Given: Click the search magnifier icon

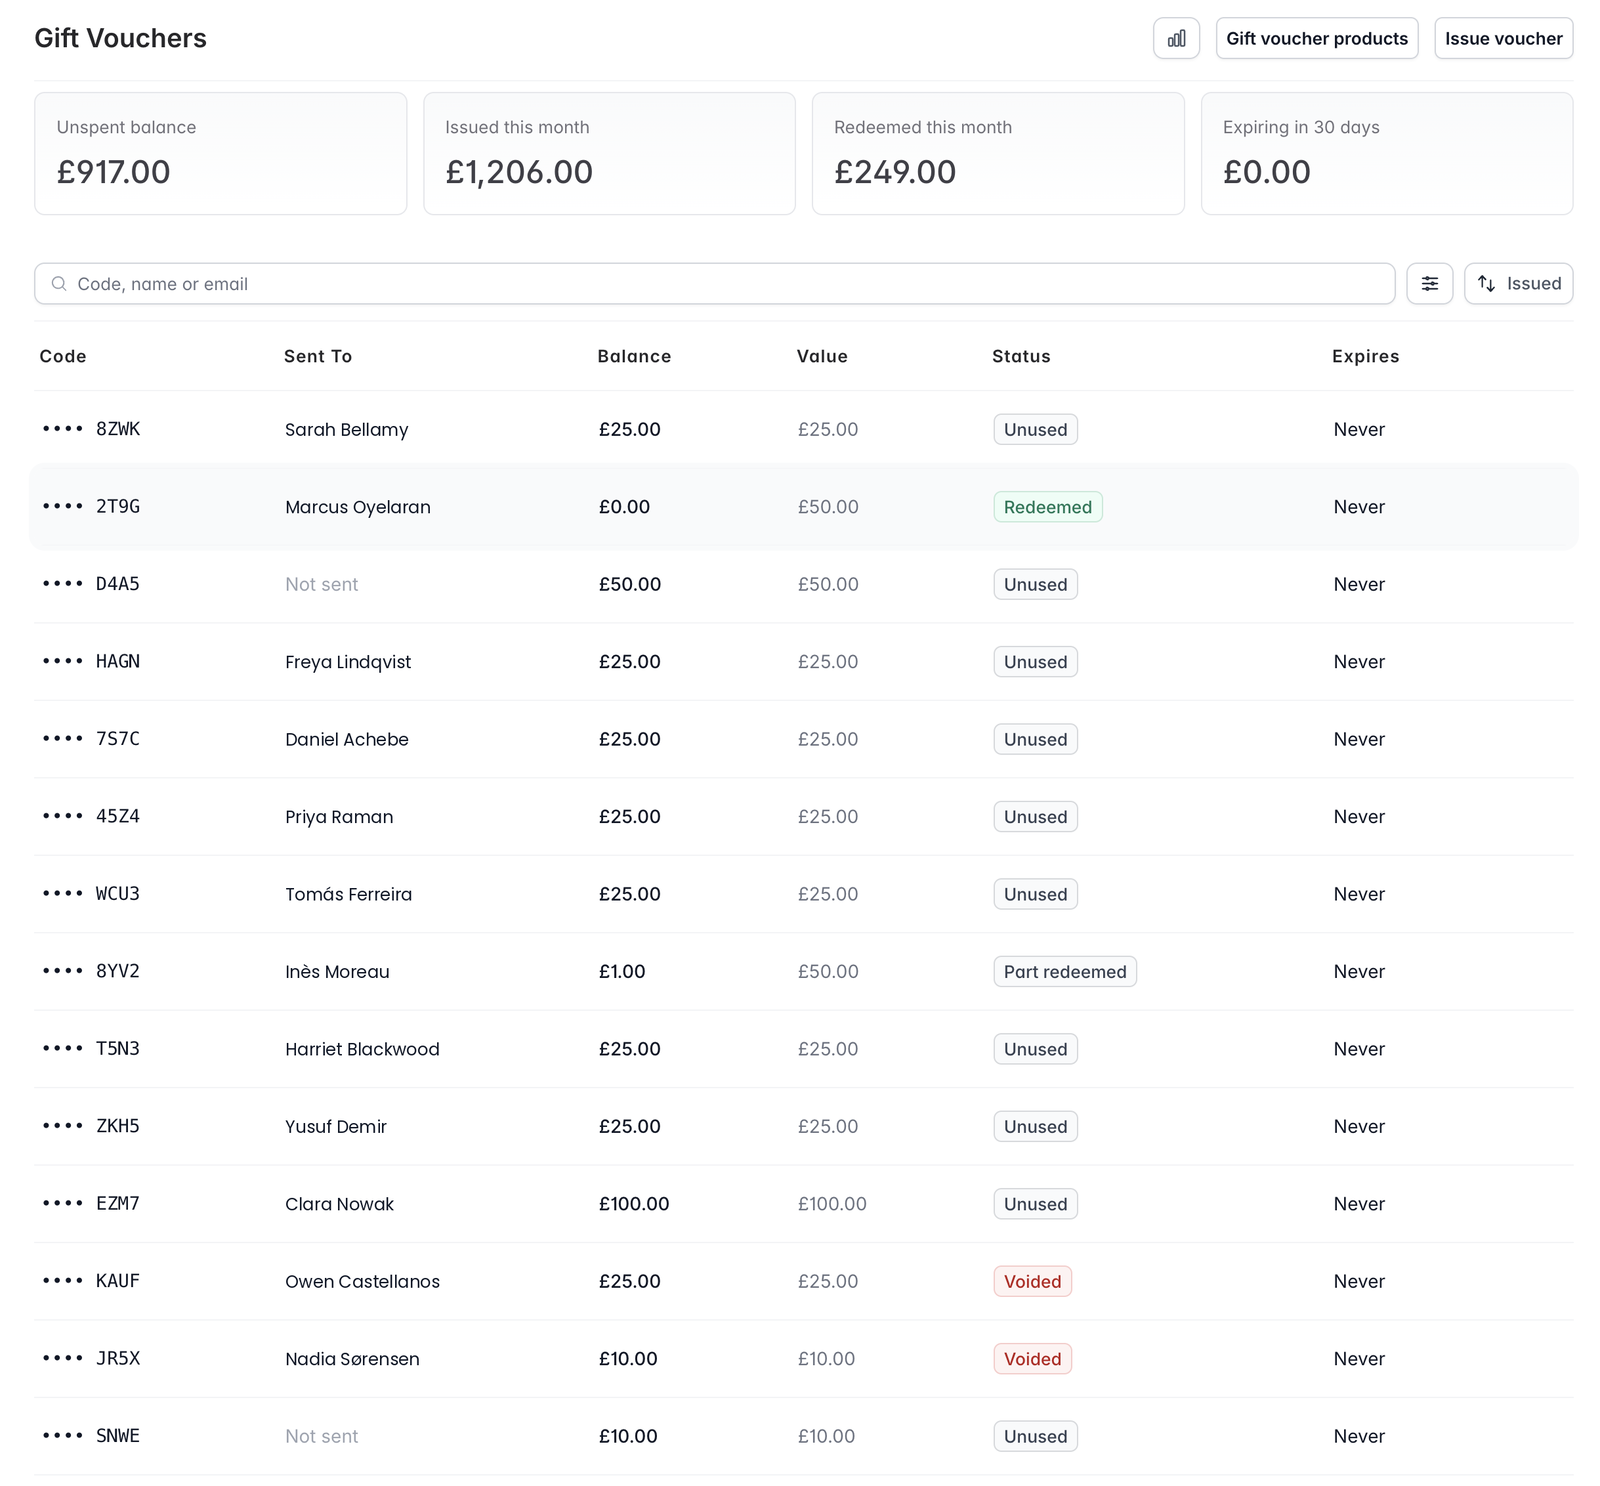Looking at the screenshot, I should tap(59, 284).
